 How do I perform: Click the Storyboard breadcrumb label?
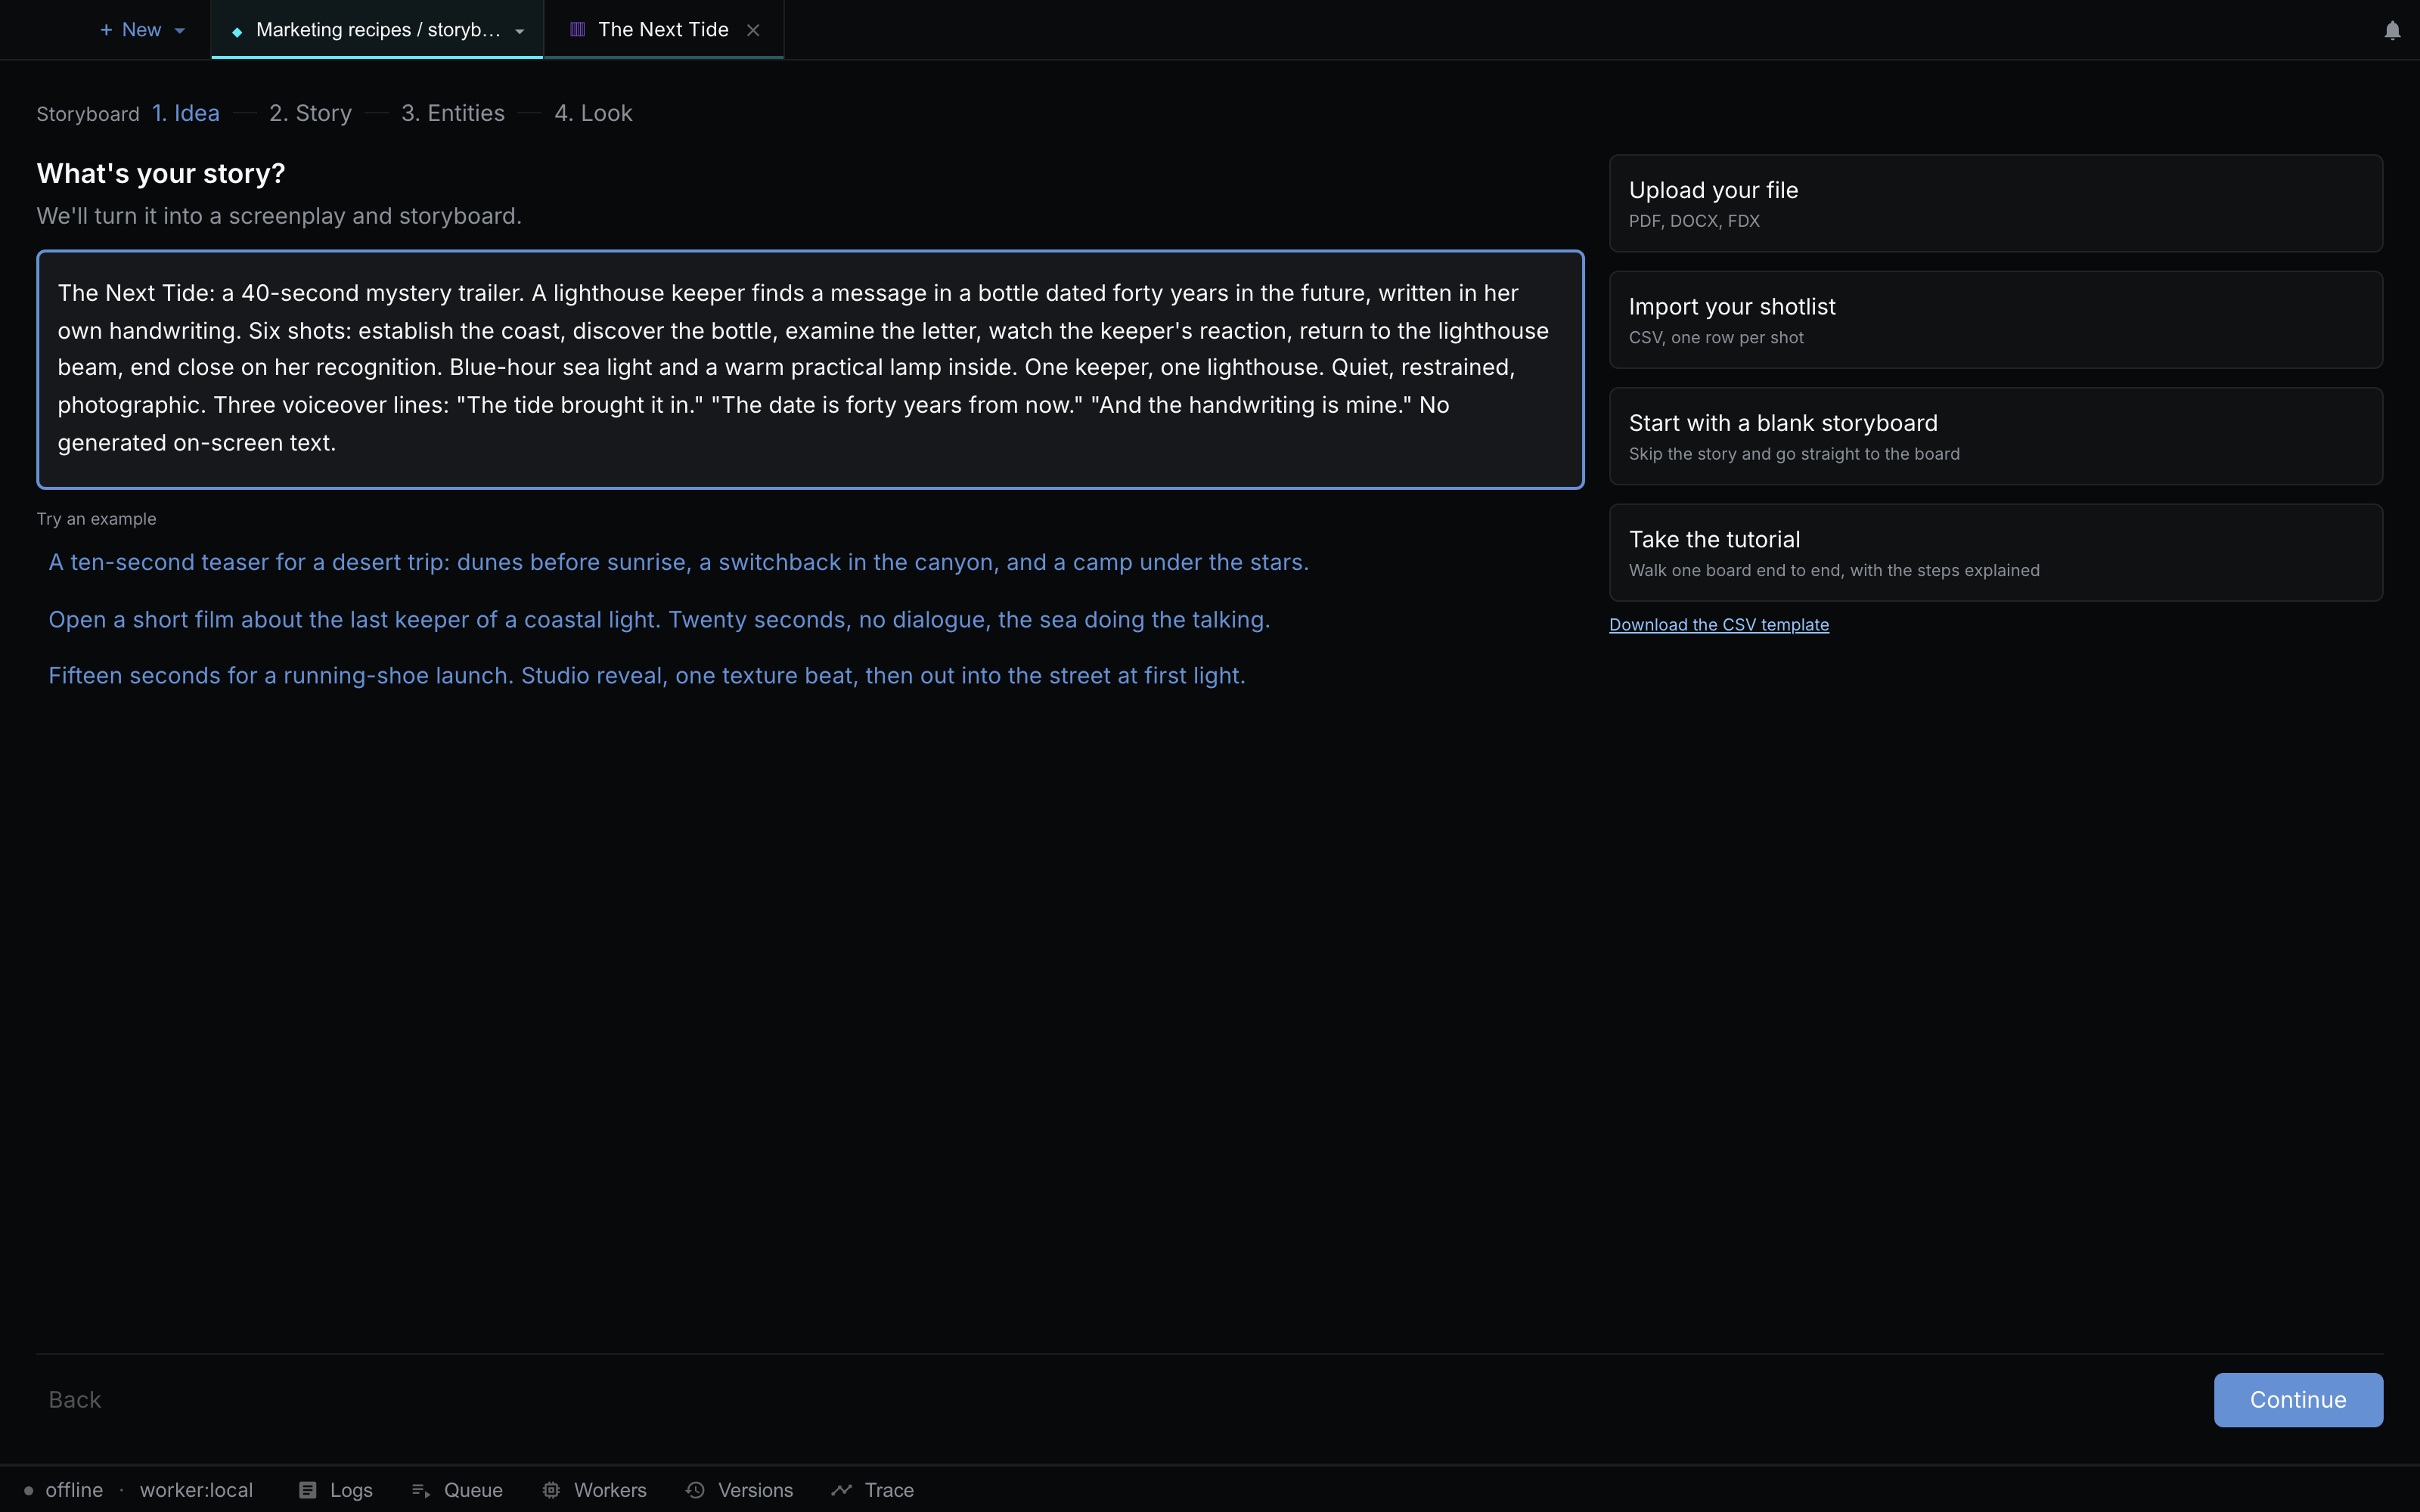(x=88, y=114)
